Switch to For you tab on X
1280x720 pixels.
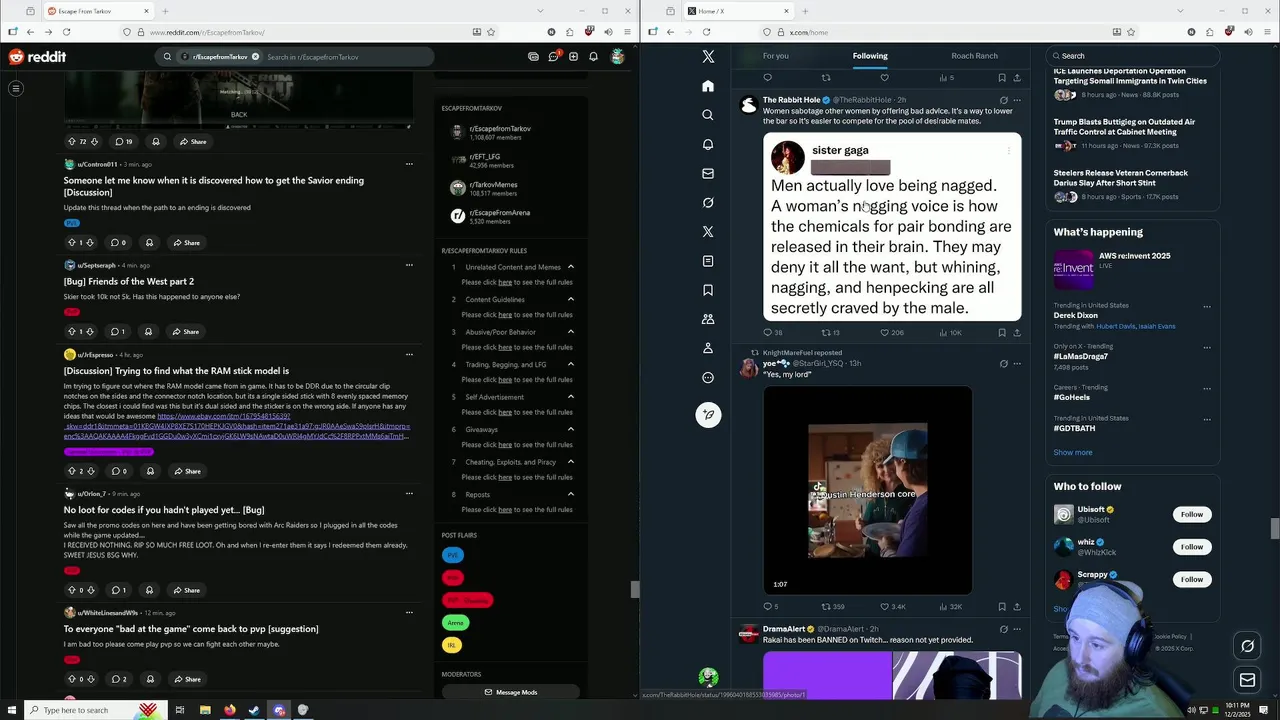pyautogui.click(x=775, y=56)
